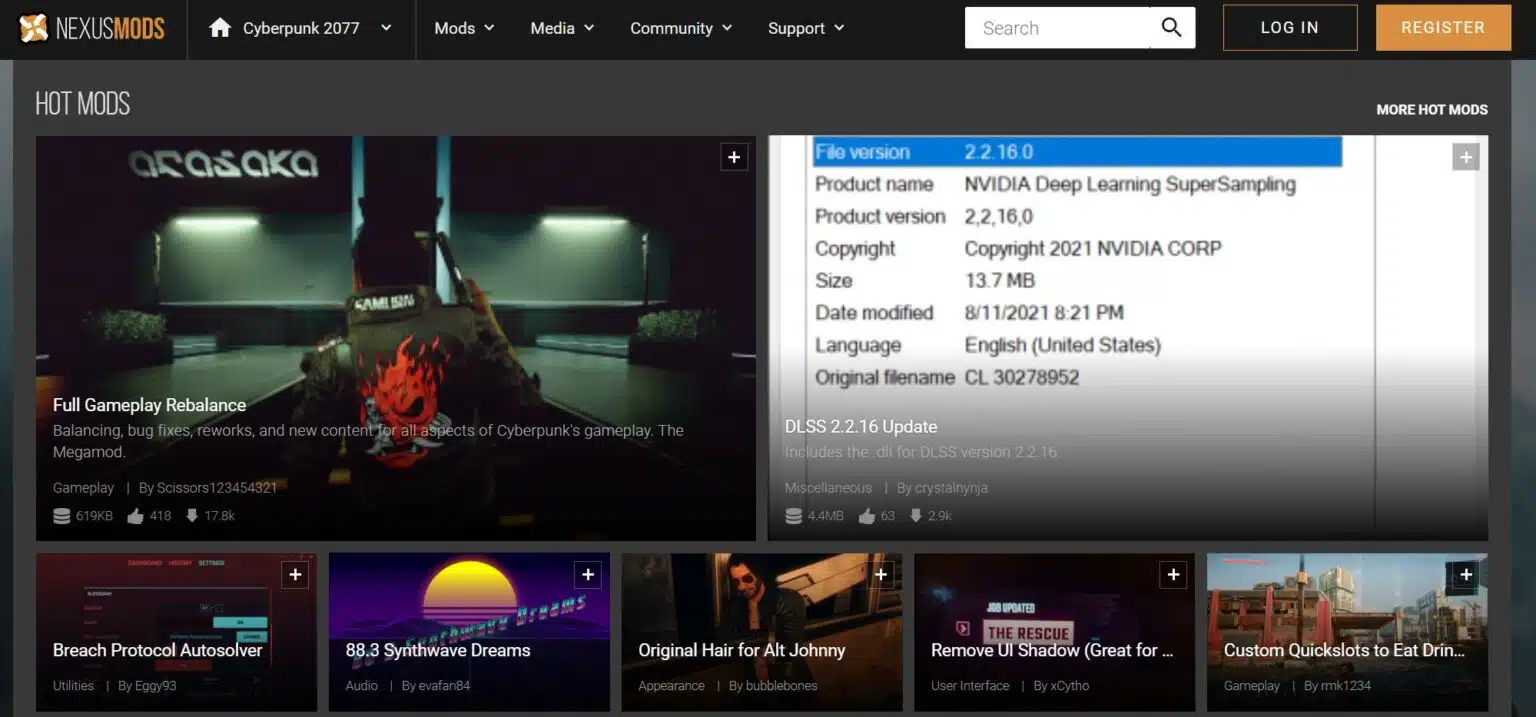Click the file size icon beside 619KB

pyautogui.click(x=61, y=516)
